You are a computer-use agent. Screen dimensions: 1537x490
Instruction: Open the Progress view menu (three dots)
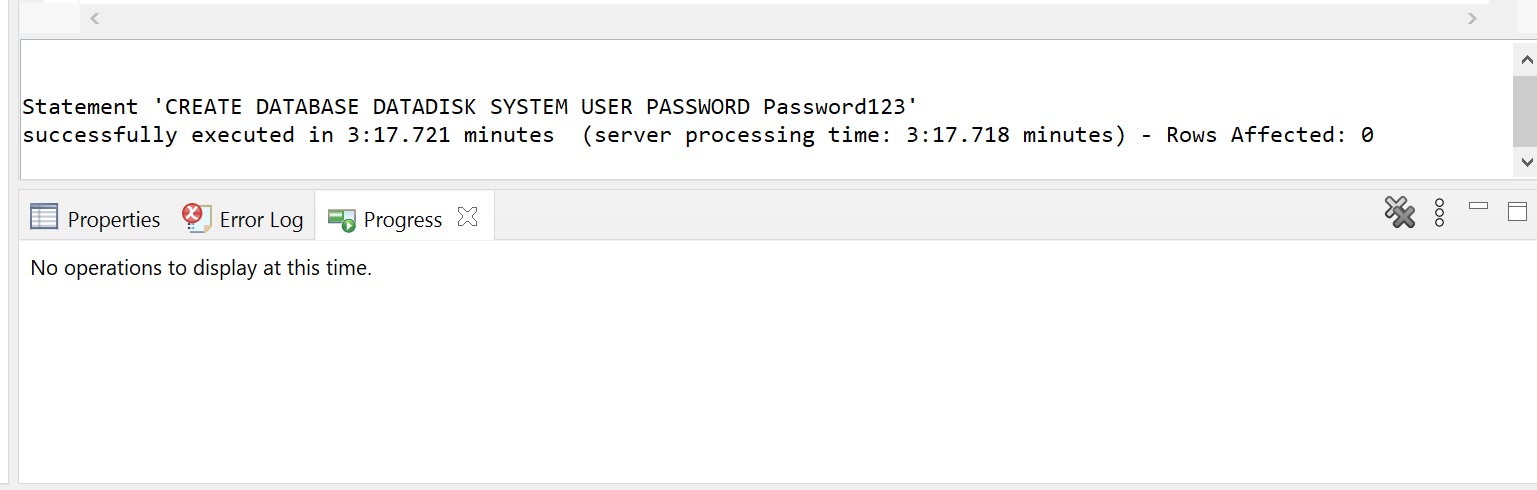point(1439,212)
